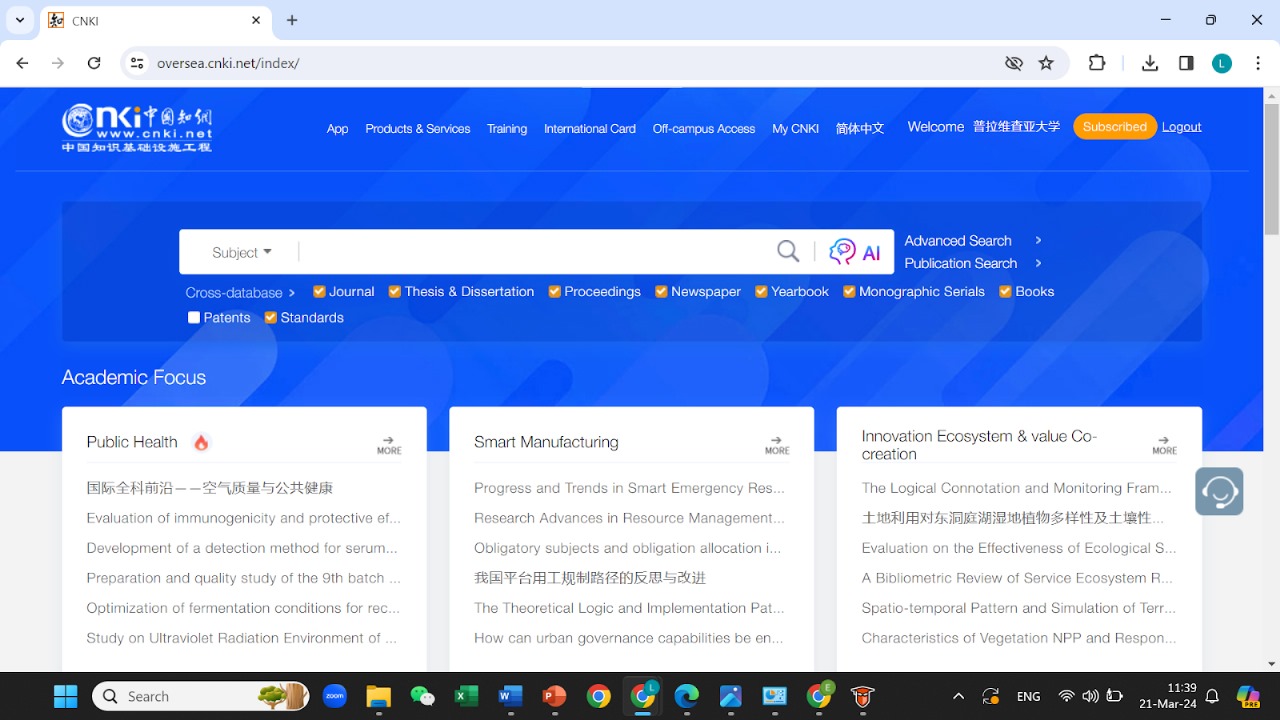1280x720 pixels.
Task: Click the MORE arrow on Smart Manufacturing card
Action: click(777, 445)
